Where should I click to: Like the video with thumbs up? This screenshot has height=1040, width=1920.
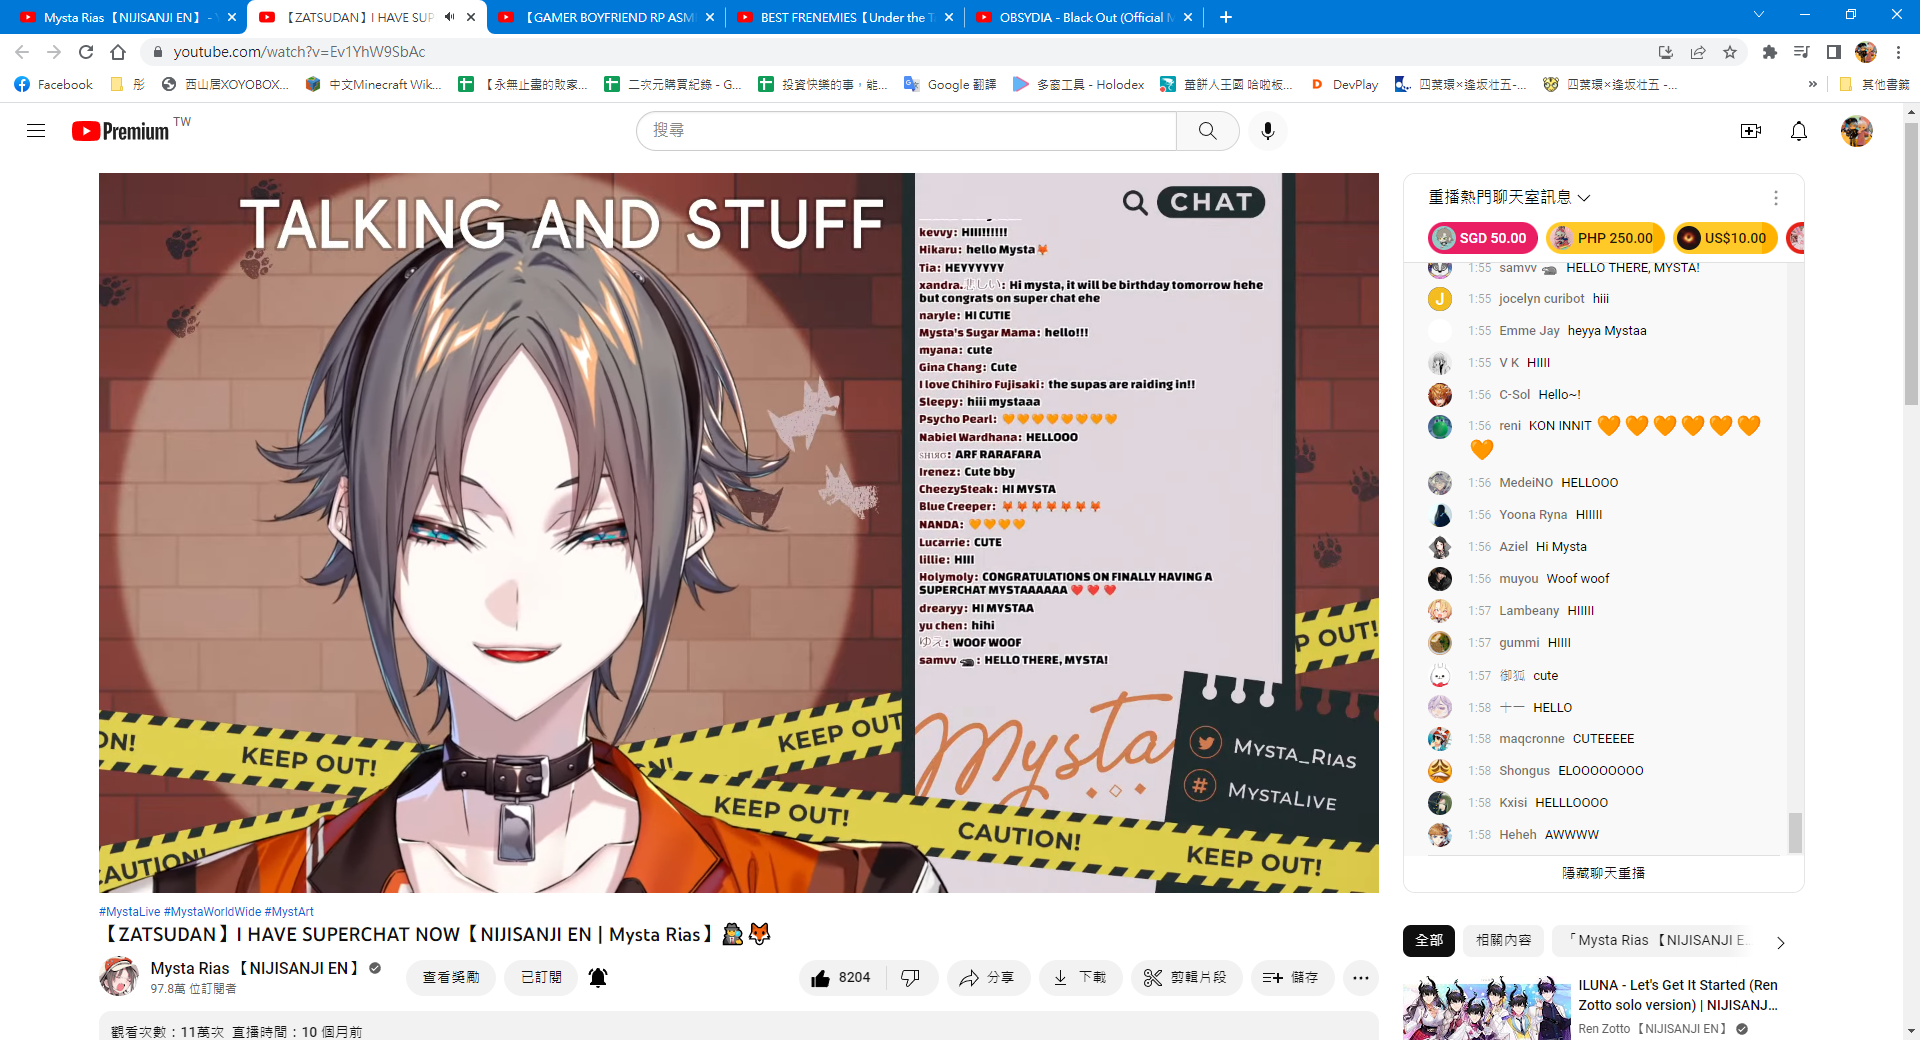tap(840, 977)
